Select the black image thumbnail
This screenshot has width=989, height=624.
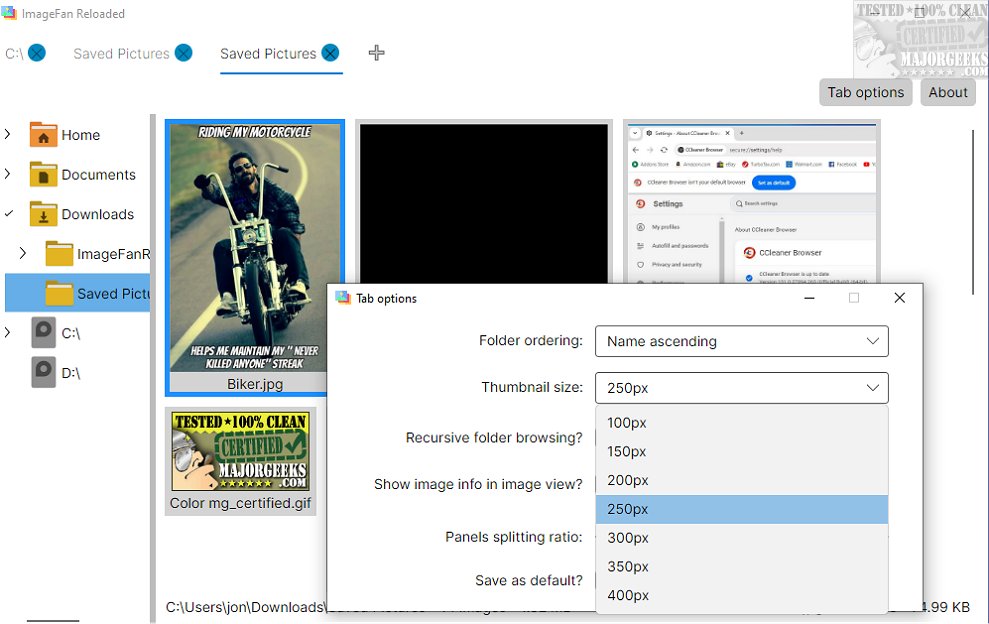pos(484,203)
